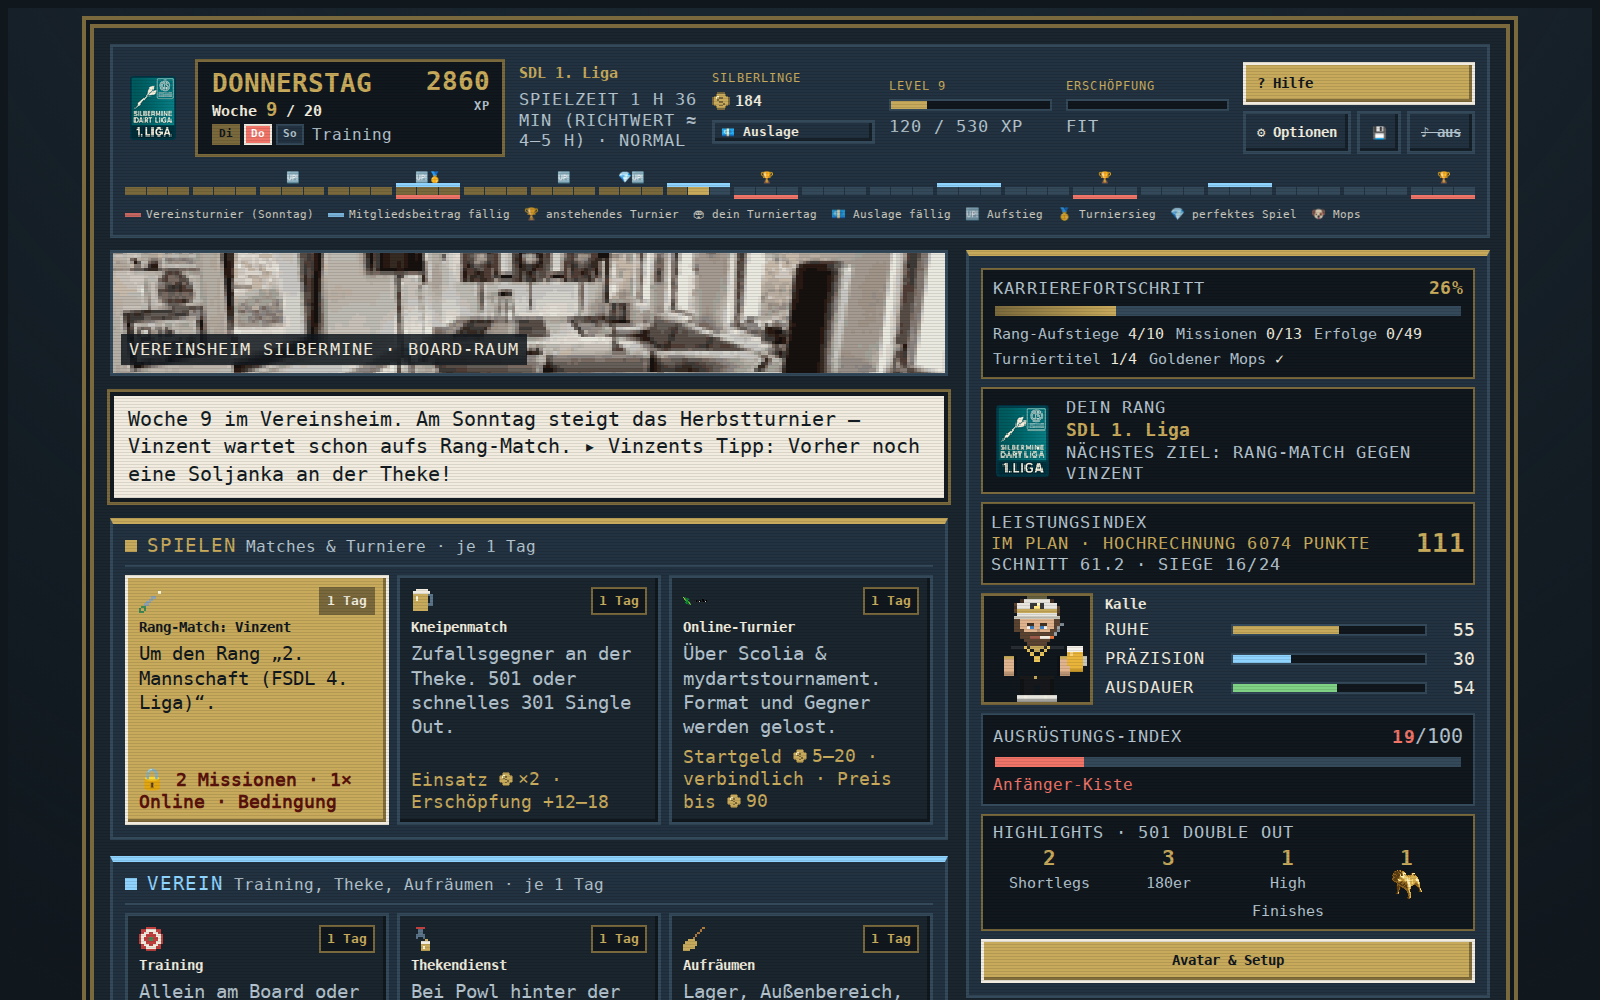Click the golden Mops icon in Highlights
The width and height of the screenshot is (1600, 1000).
1406,884
